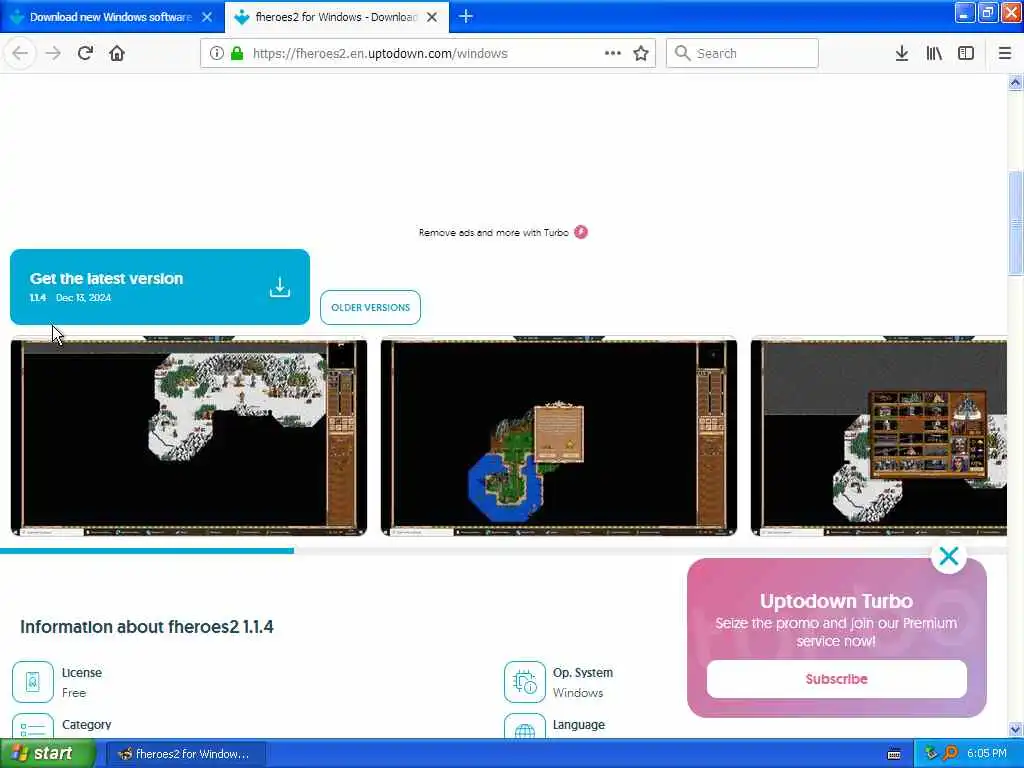Go back to the previous page

click(20, 53)
